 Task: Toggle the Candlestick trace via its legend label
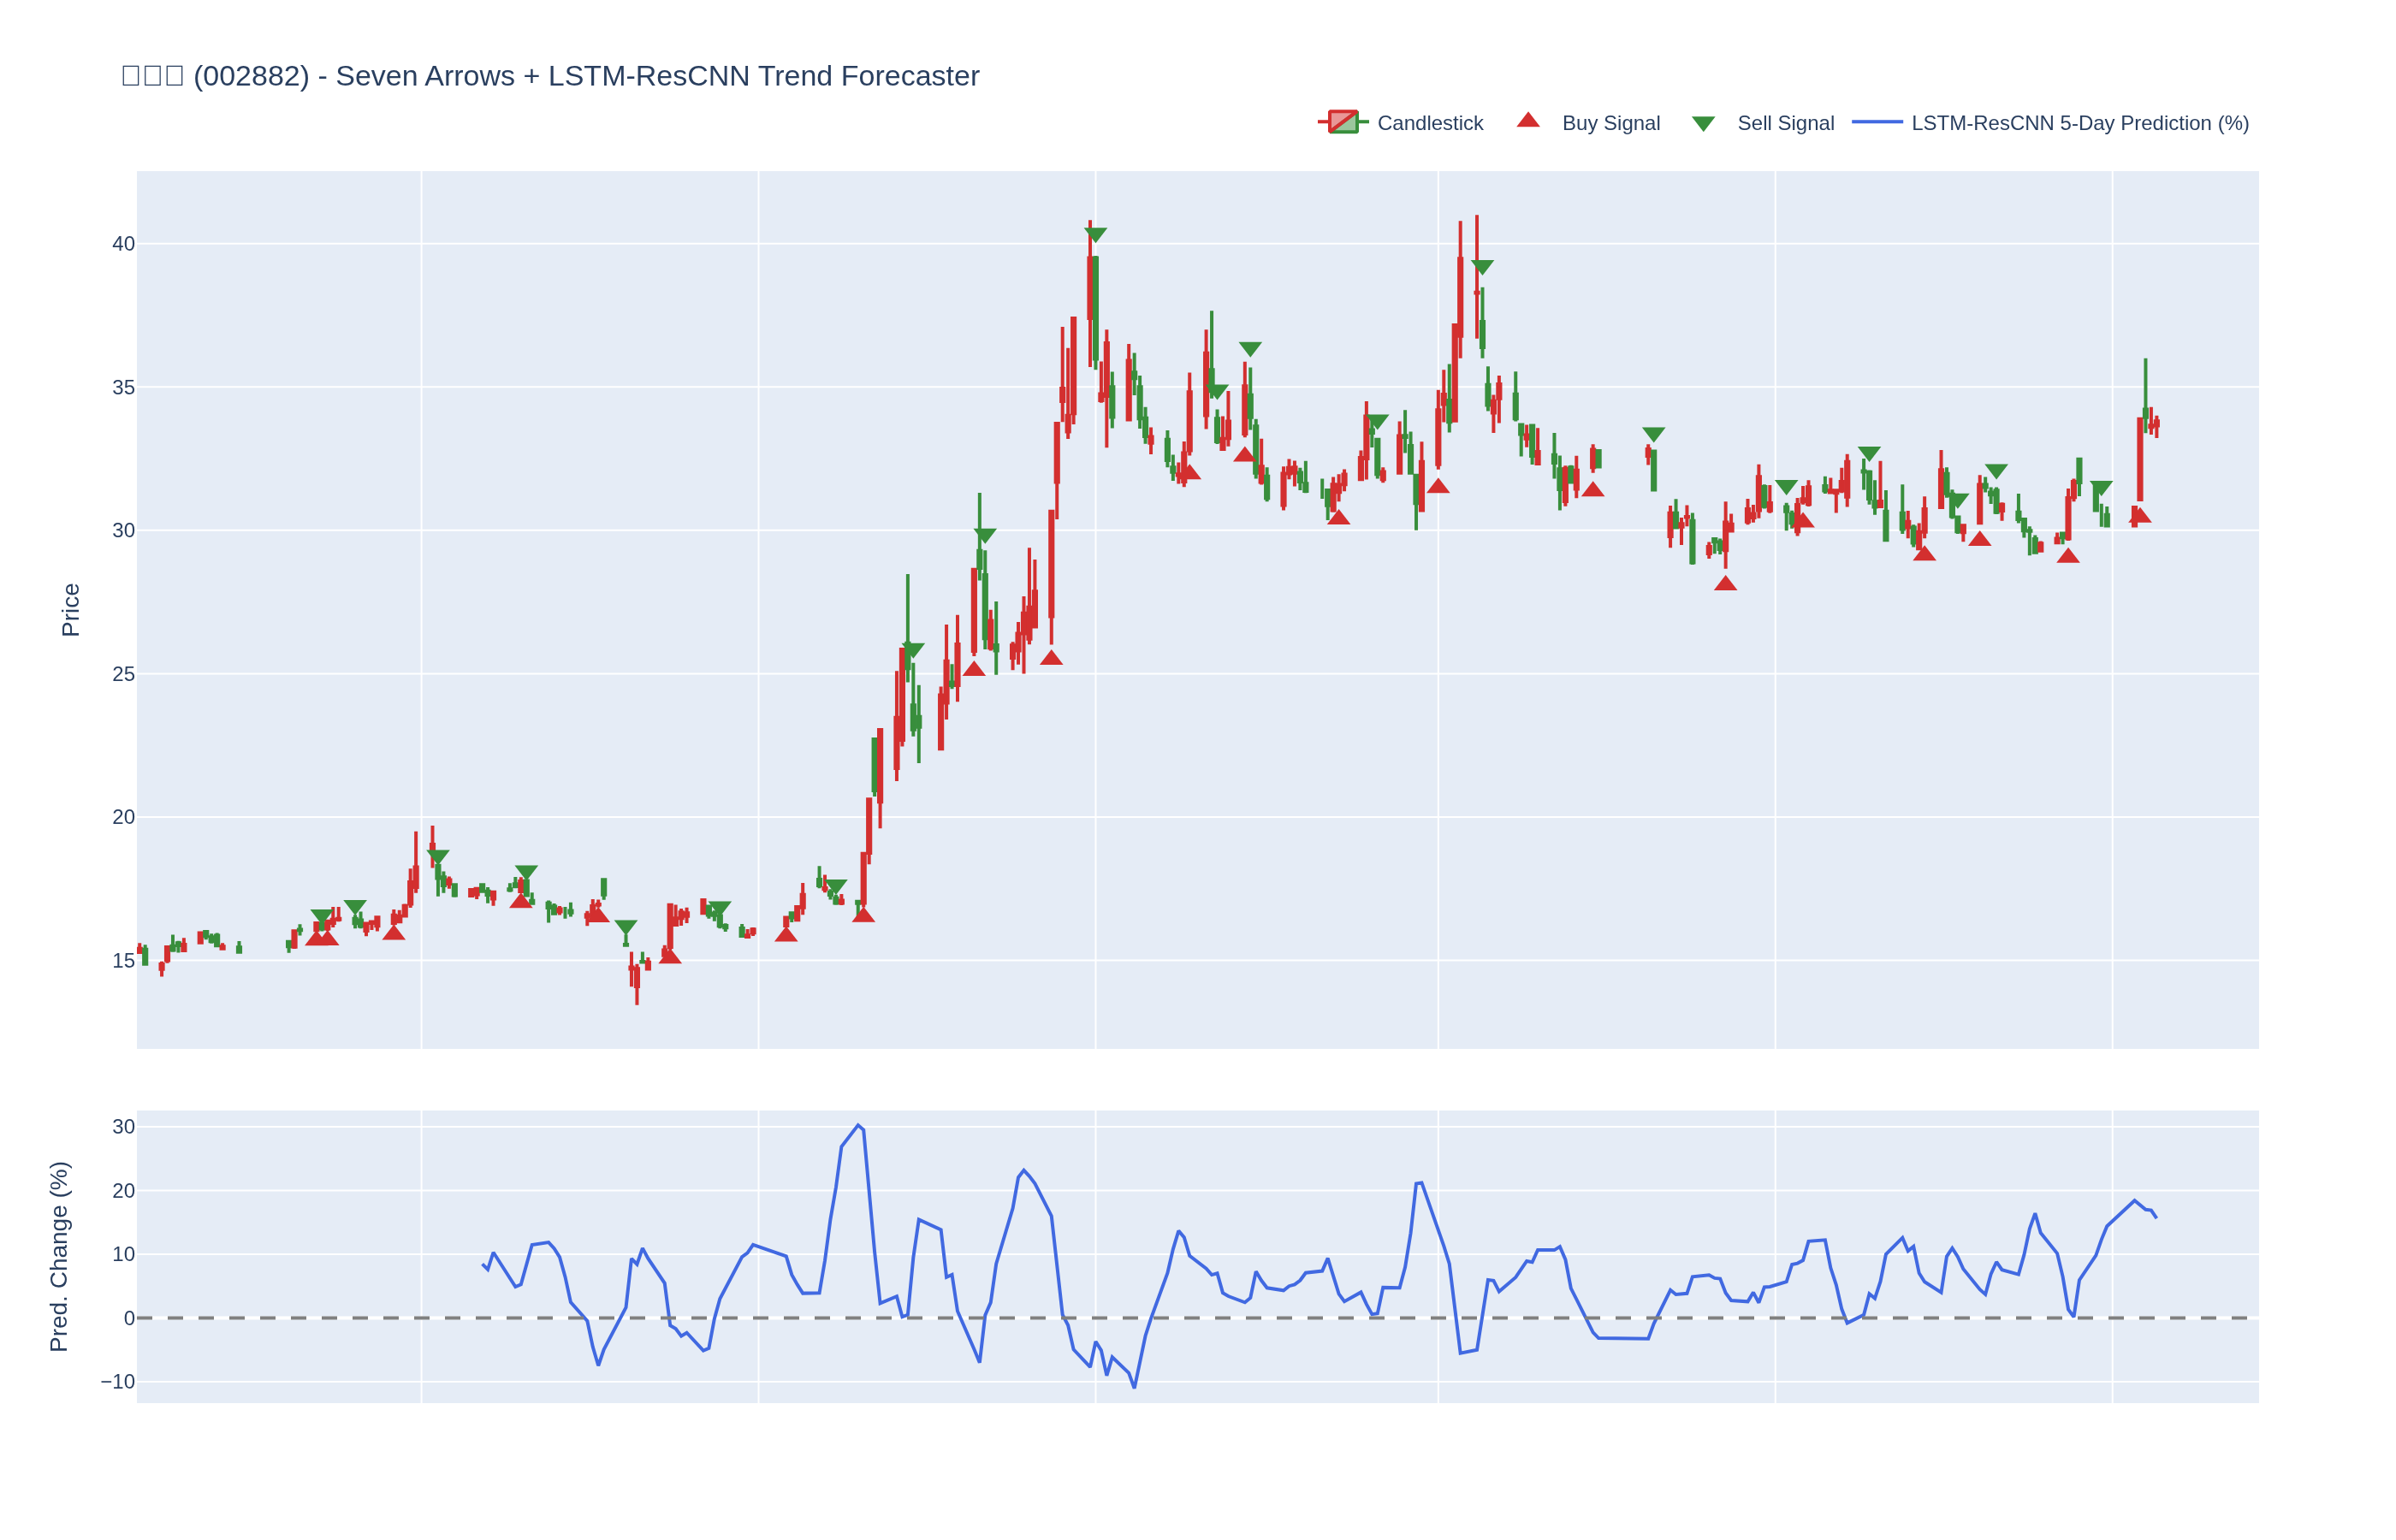1429,123
